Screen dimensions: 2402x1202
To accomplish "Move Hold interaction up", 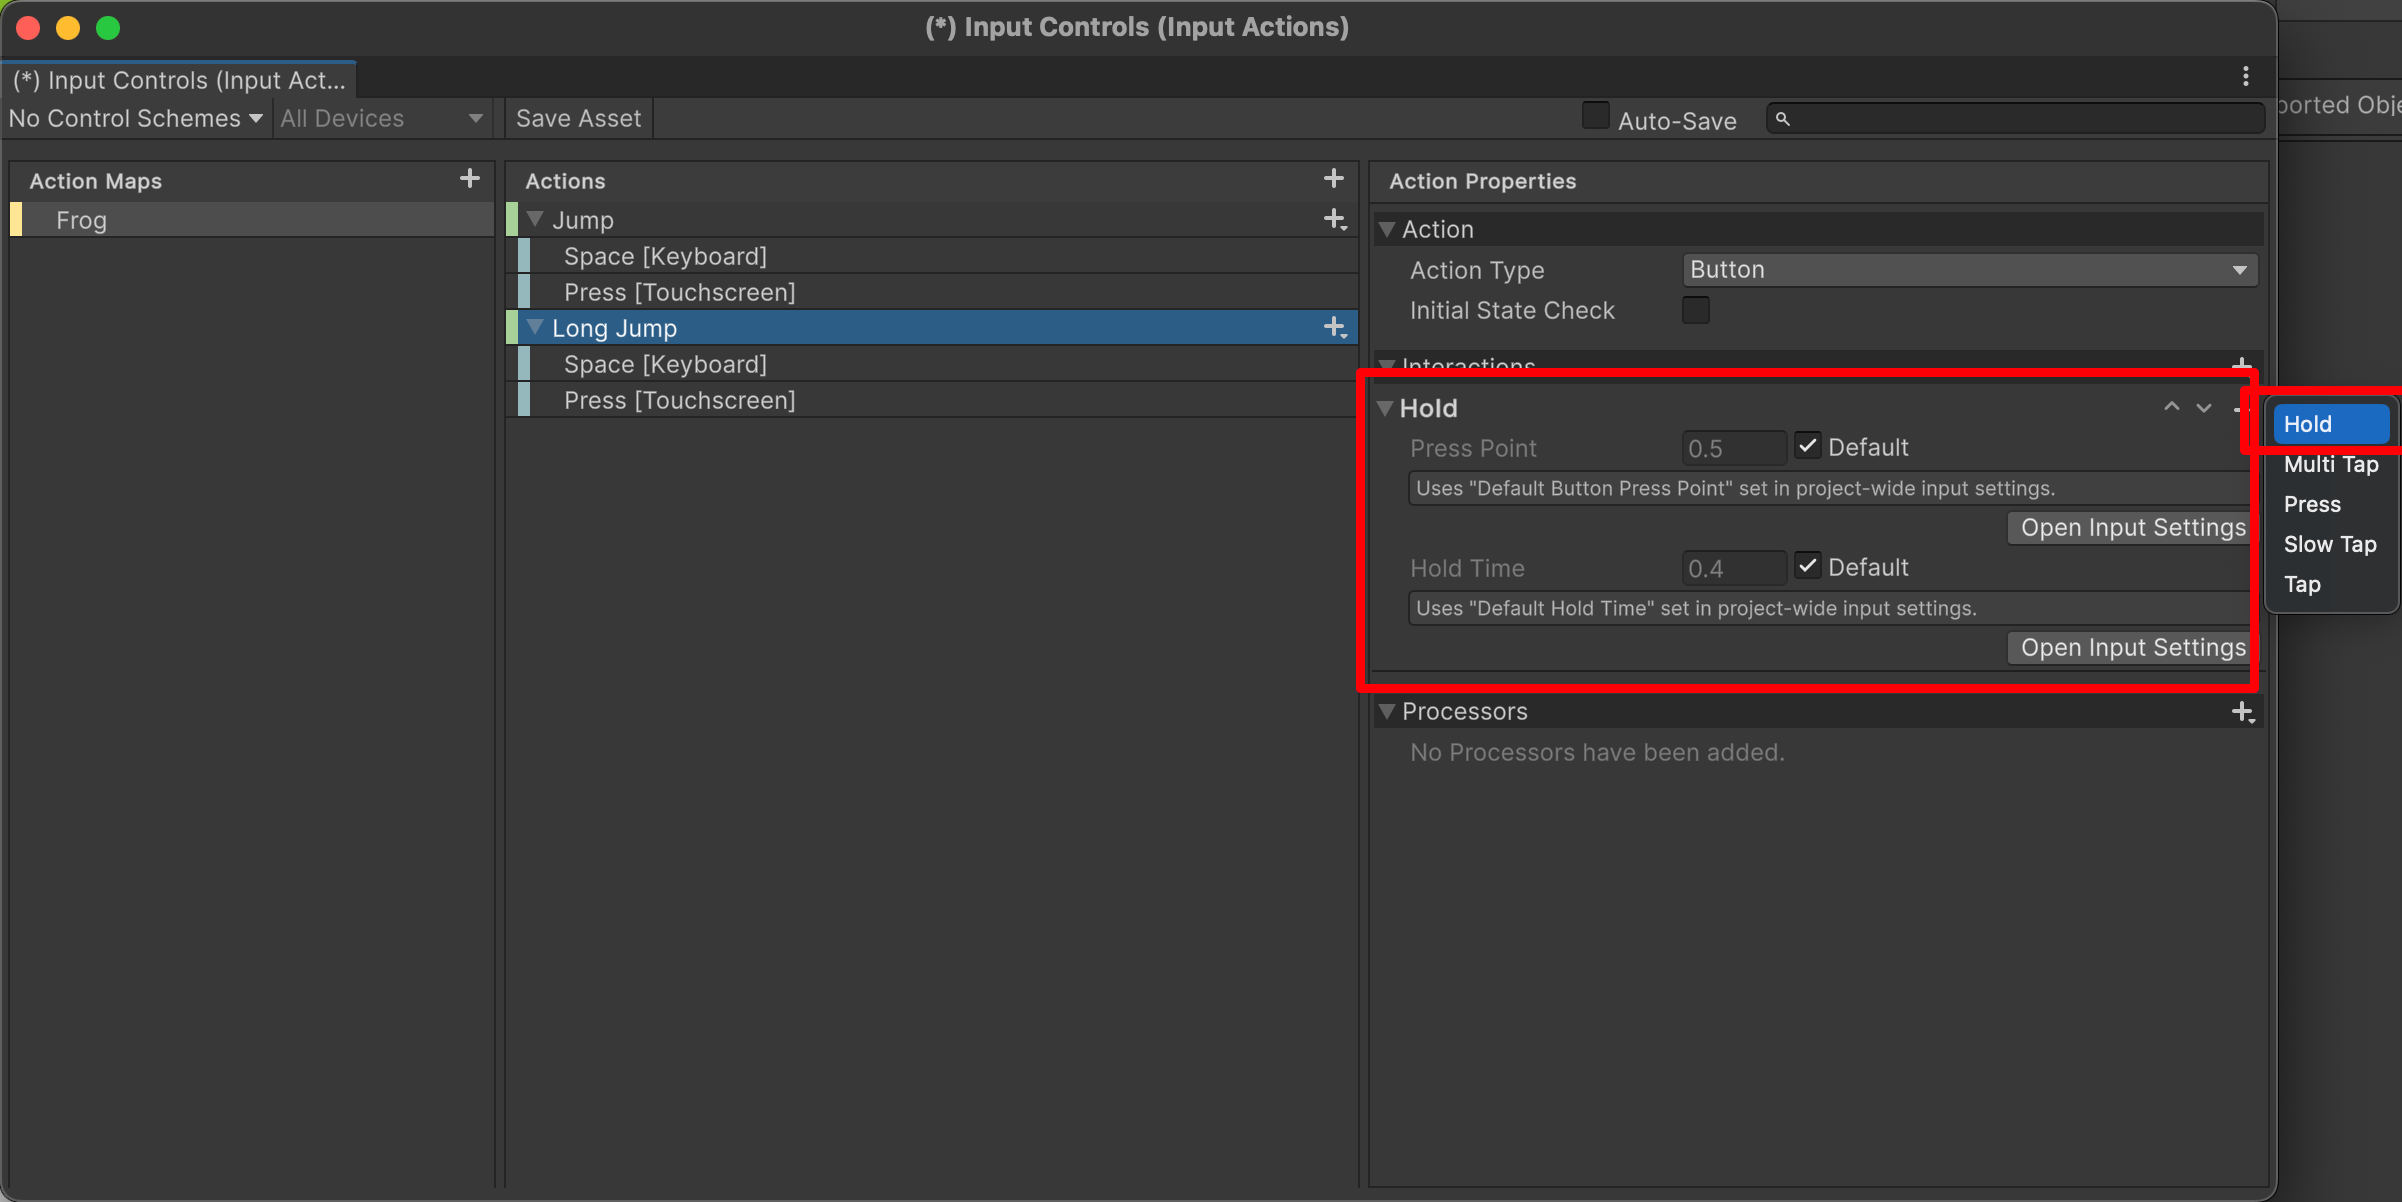I will tap(2171, 407).
